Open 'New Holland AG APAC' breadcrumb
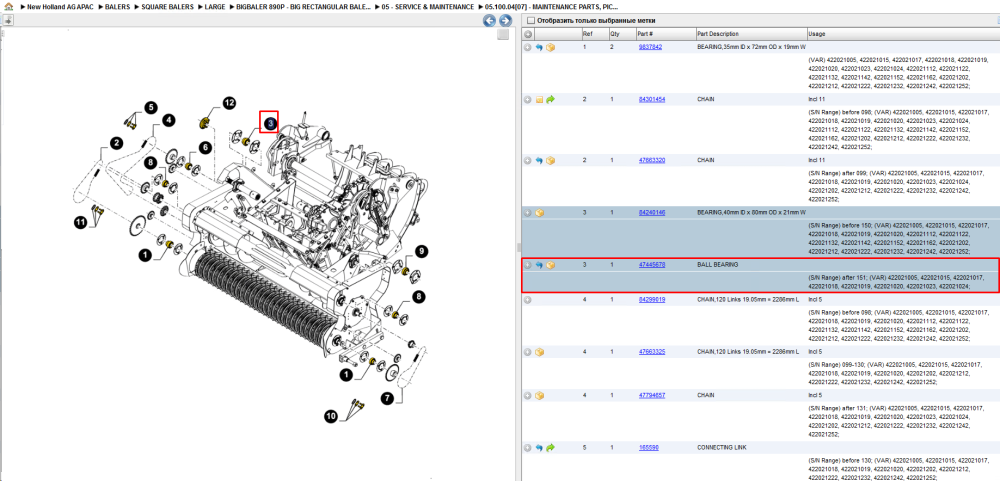Viewport: 1000px width, 481px height. click(61, 6)
